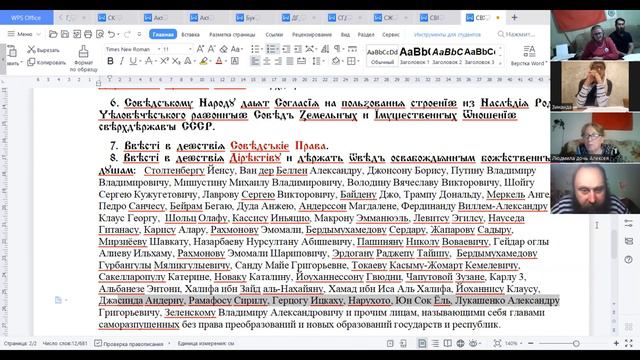Open the Menu dropdown arrow
The image size is (640, 360).
(x=38, y=34)
